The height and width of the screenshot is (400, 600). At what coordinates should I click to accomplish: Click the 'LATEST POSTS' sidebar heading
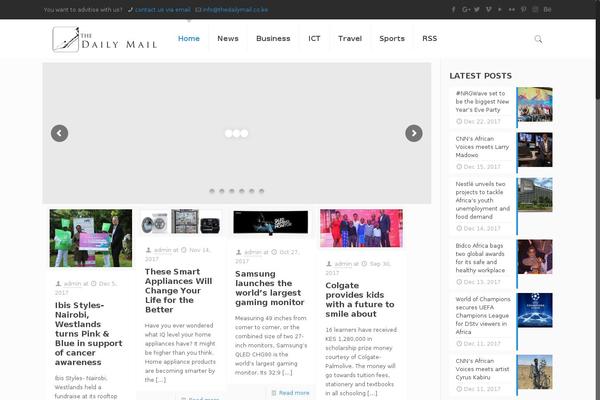[x=481, y=76]
